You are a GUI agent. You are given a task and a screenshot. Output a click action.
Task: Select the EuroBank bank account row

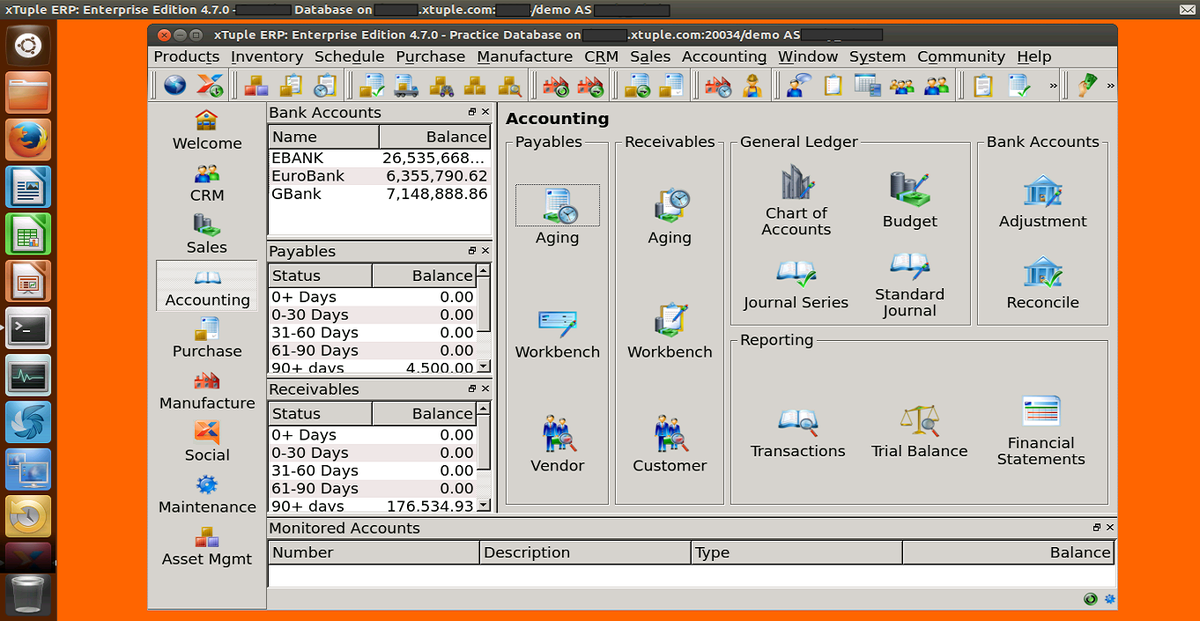pyautogui.click(x=379, y=176)
